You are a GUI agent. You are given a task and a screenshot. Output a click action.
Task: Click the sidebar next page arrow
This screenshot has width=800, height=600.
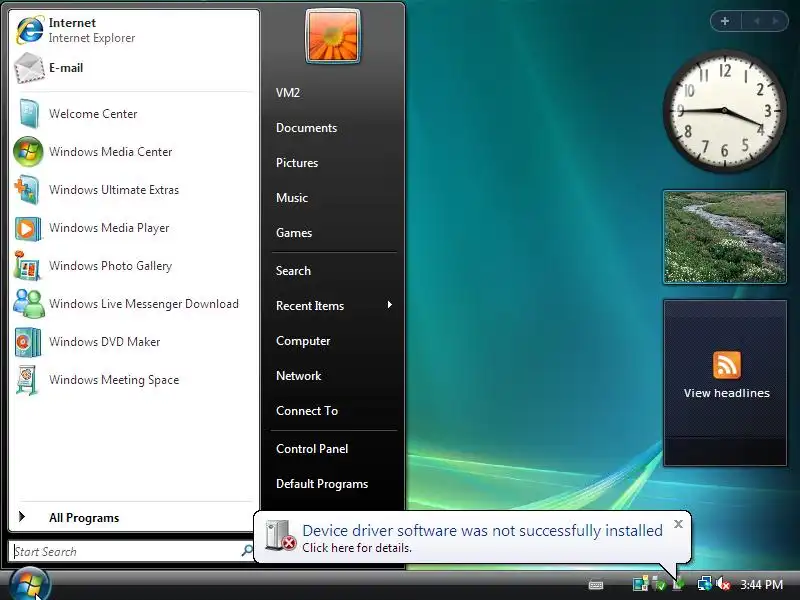[776, 21]
